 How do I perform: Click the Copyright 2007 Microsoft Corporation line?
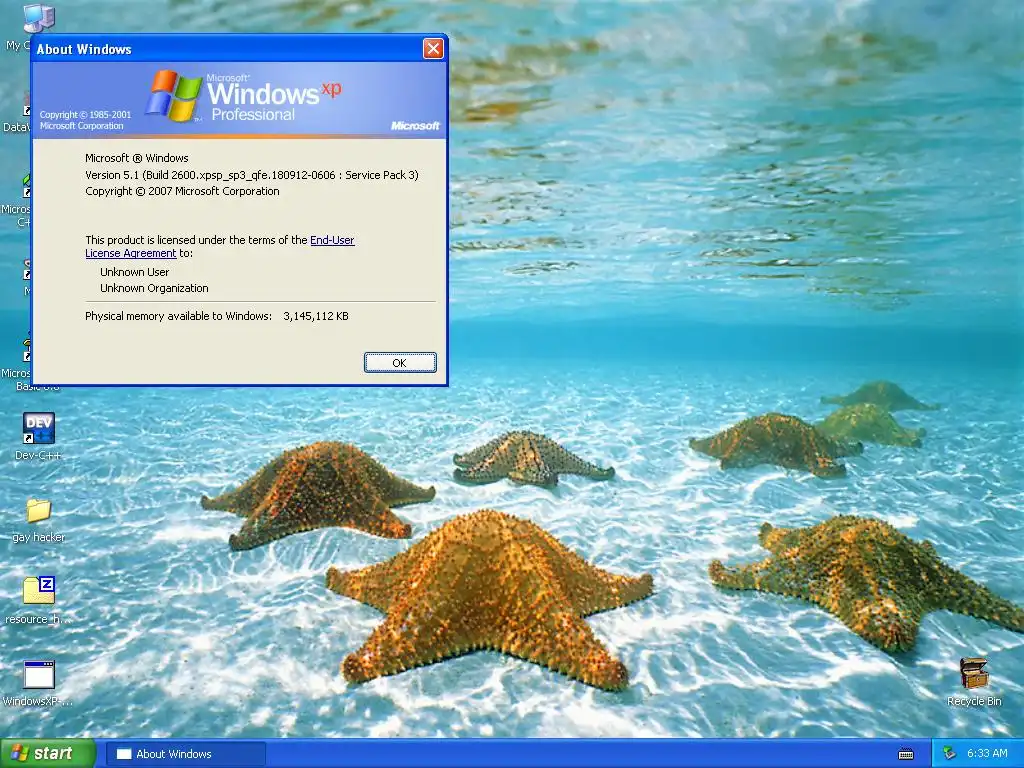(x=182, y=191)
